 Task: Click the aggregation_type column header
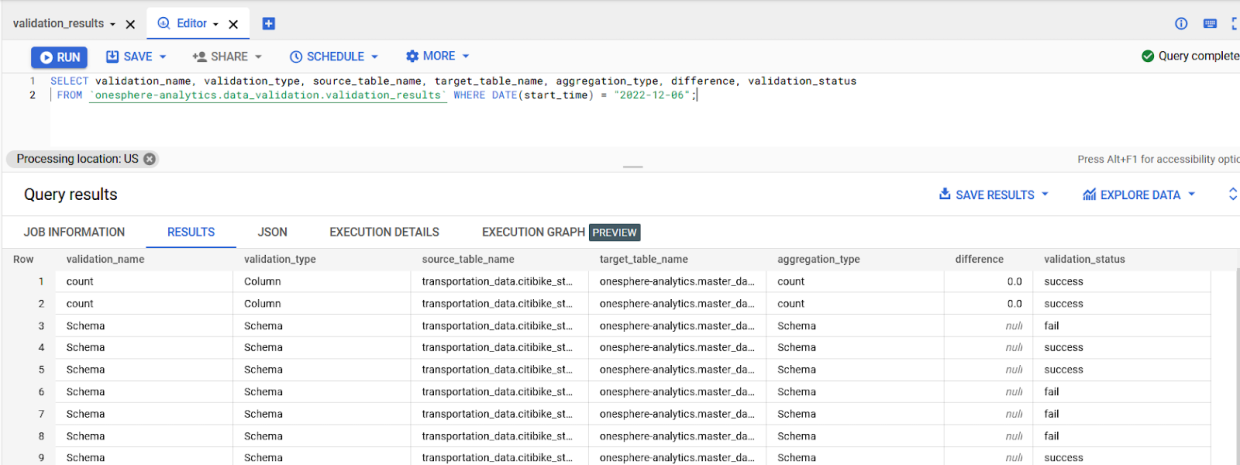[819, 259]
